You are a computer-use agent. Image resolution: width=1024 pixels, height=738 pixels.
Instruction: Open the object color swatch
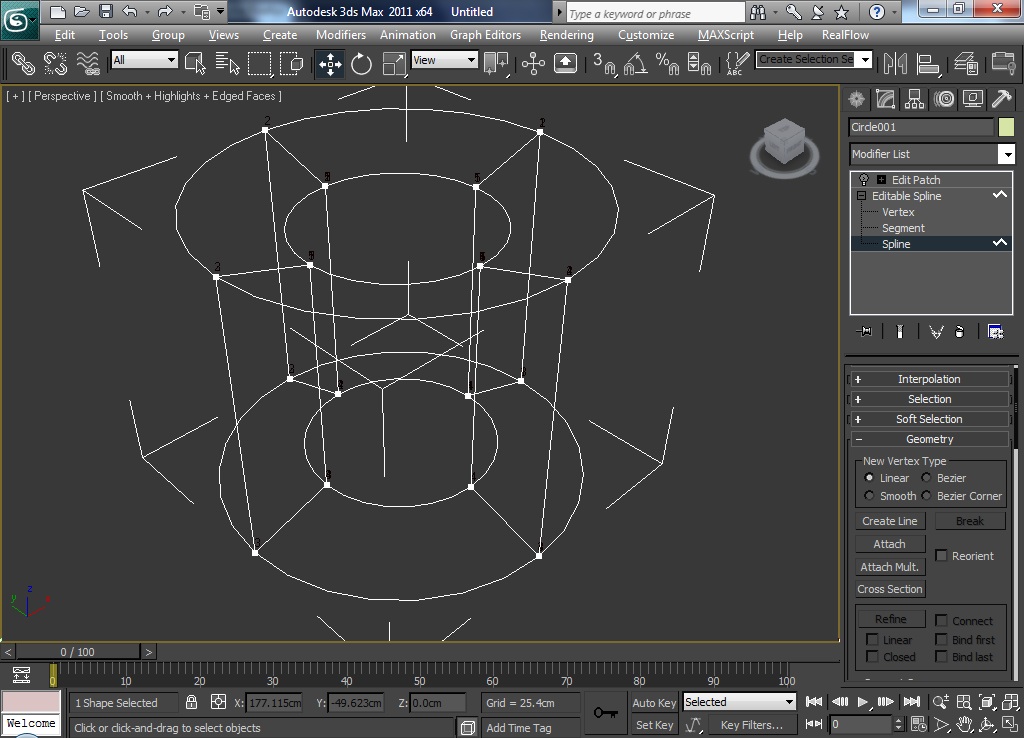pyautogui.click(x=1006, y=127)
